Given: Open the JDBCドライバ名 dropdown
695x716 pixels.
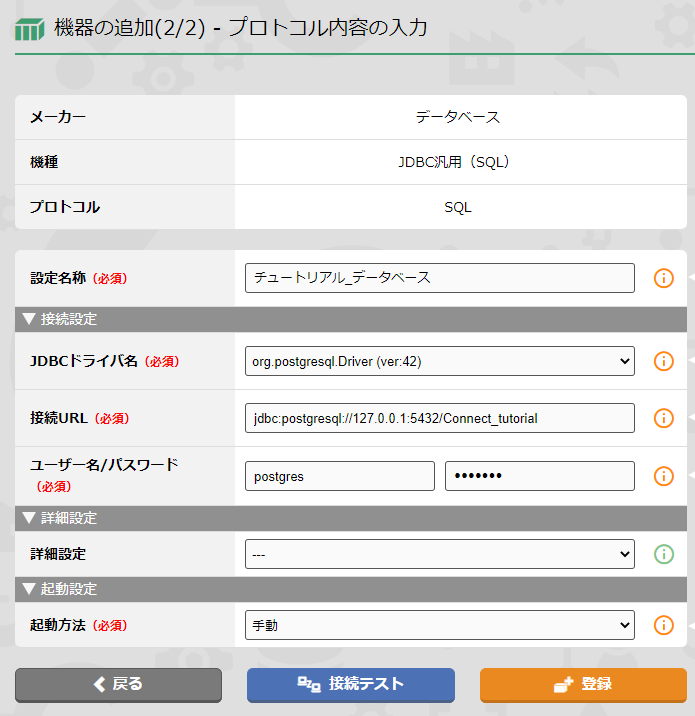Looking at the screenshot, I should tap(439, 361).
